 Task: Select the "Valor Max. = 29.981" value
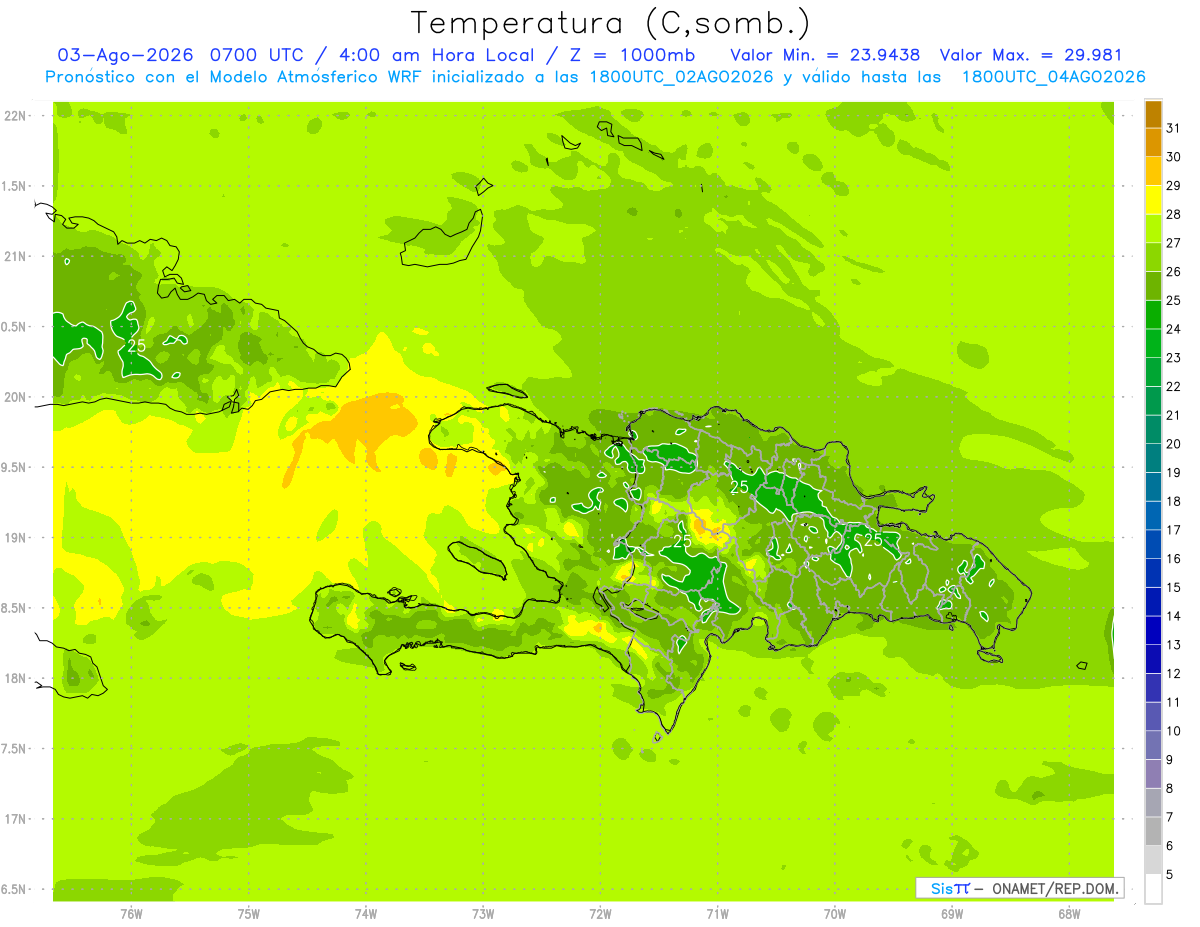1030,55
